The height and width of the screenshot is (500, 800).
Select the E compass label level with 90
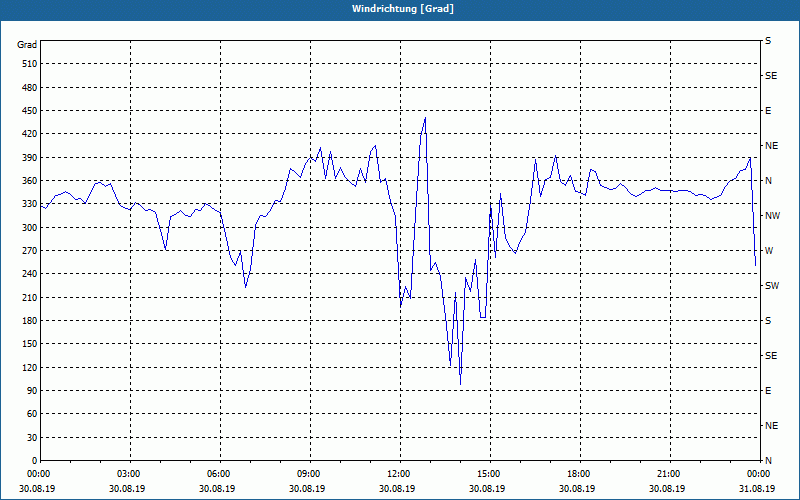click(x=768, y=391)
